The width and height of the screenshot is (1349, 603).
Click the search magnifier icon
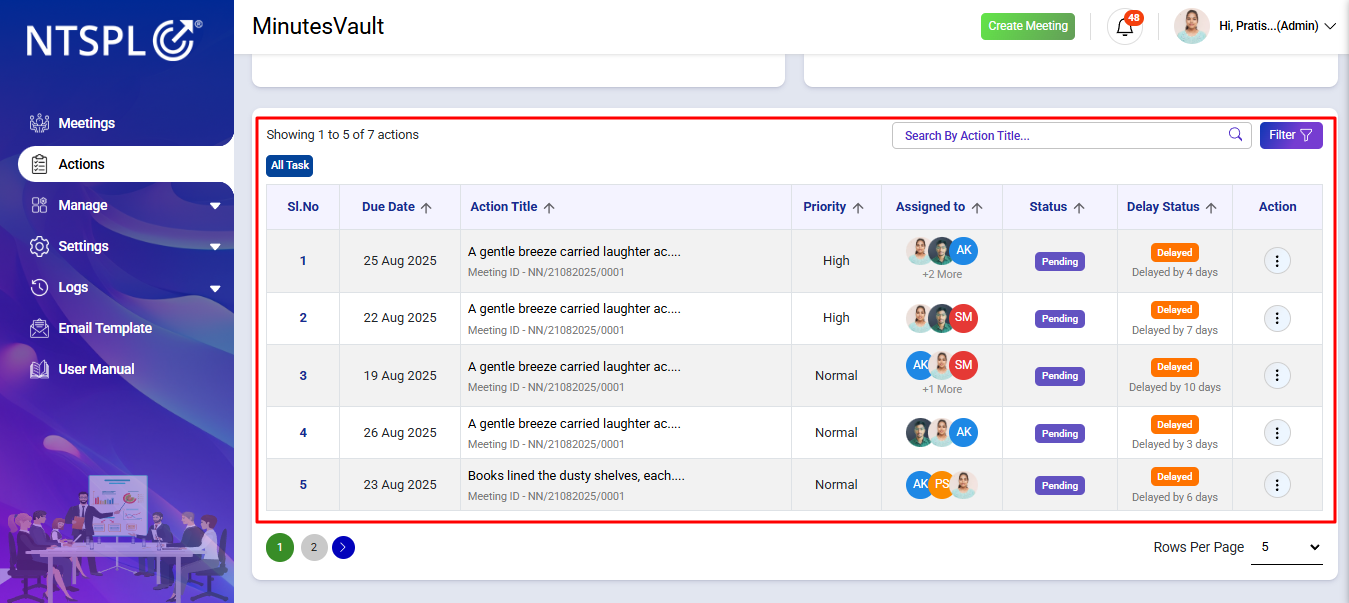pyautogui.click(x=1236, y=135)
